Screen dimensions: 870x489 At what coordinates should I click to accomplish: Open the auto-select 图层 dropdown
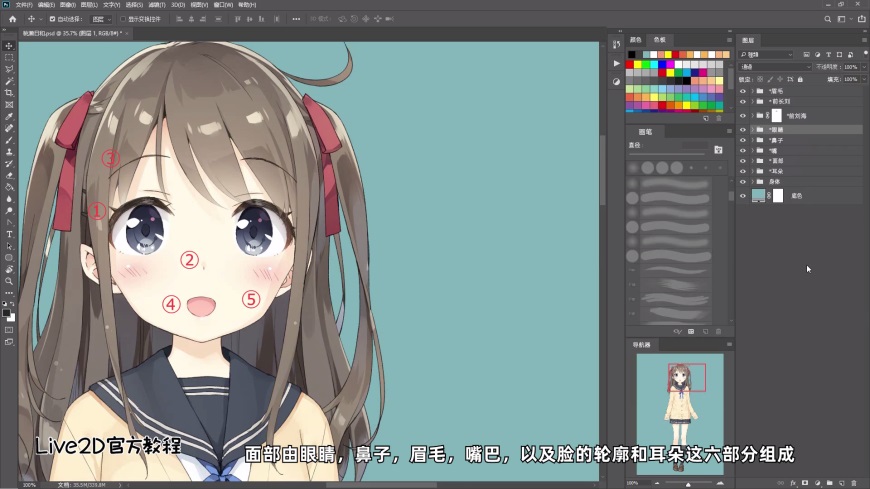pyautogui.click(x=102, y=19)
